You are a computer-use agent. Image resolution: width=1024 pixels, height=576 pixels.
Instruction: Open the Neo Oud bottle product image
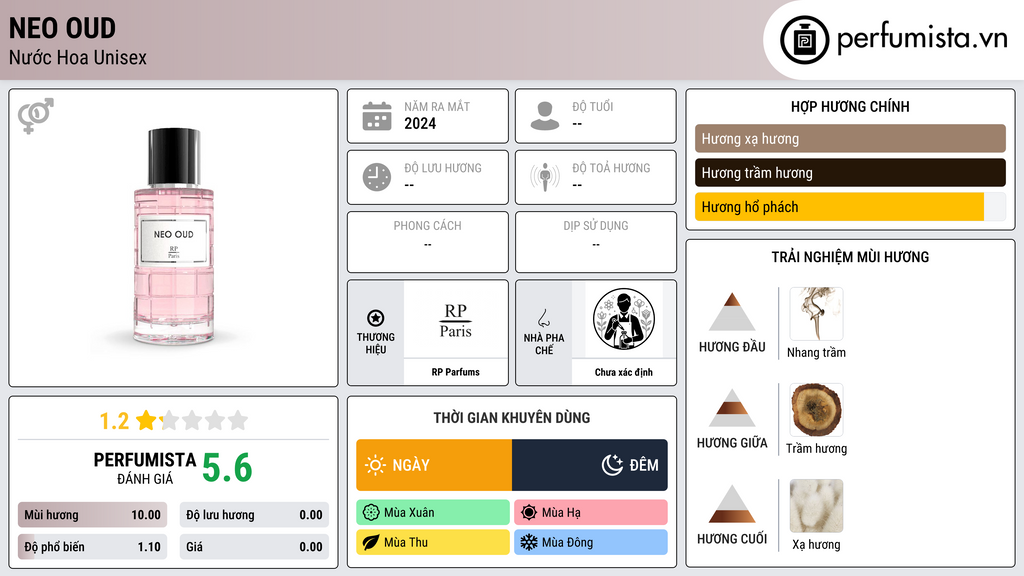coord(174,237)
